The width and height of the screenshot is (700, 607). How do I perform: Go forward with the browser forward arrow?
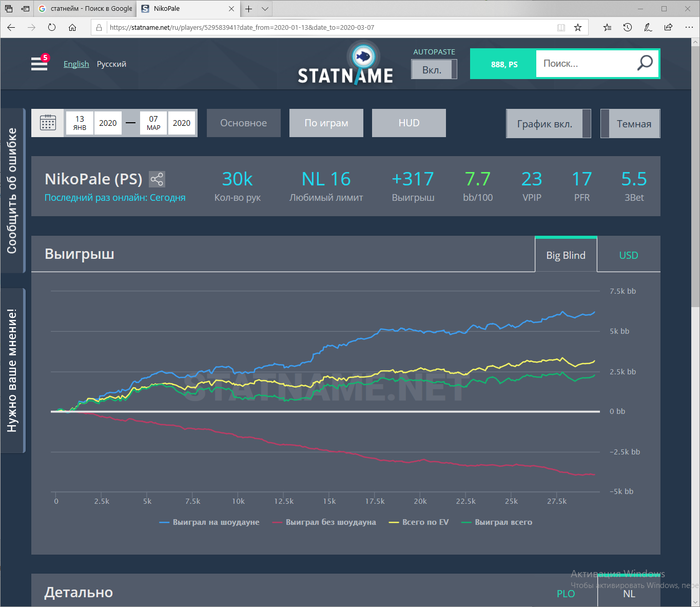31,27
